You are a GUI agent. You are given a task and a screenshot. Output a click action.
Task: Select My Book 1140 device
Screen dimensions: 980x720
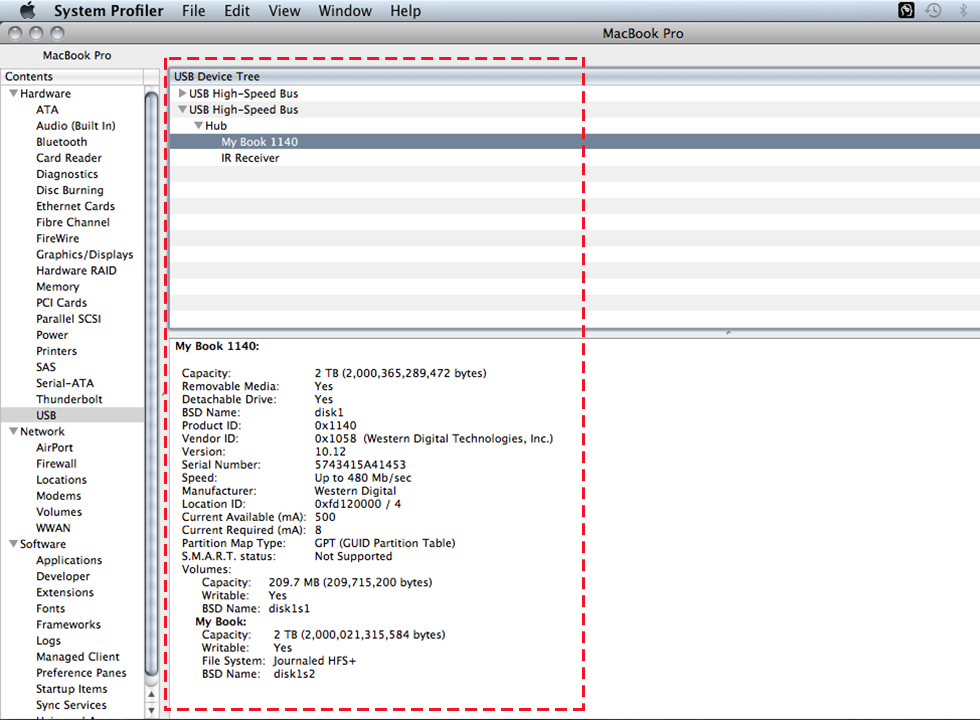coord(259,142)
